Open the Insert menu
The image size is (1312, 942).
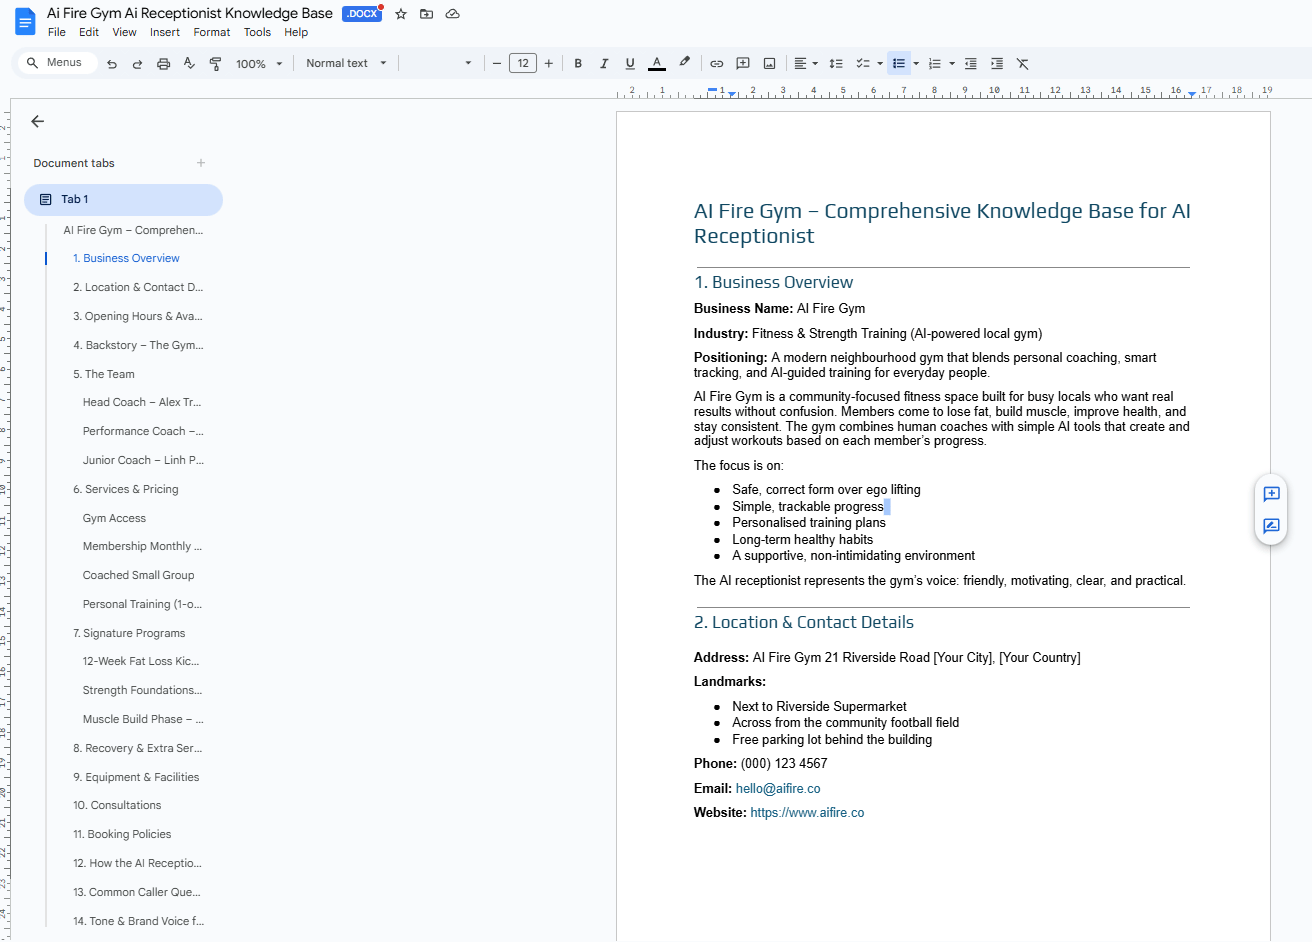164,32
